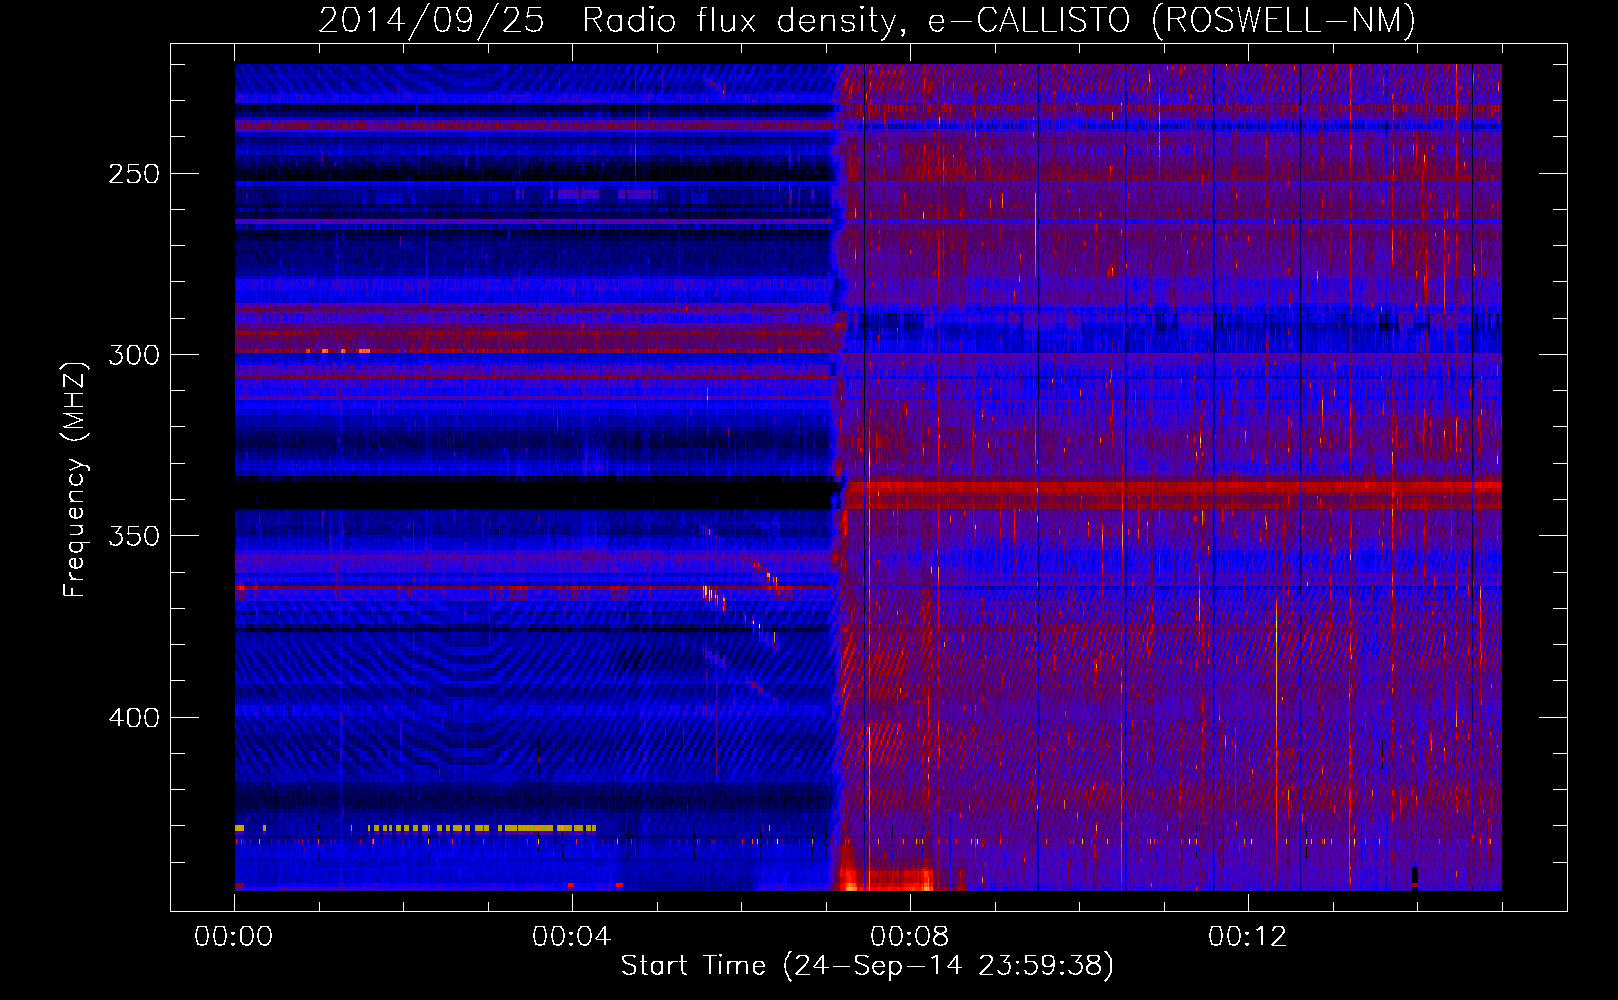Viewport: 1618px width, 1000px height.
Task: Click the "Start Time (24-Sep-14 23:59:38)" label
Action: pyautogui.click(x=867, y=966)
